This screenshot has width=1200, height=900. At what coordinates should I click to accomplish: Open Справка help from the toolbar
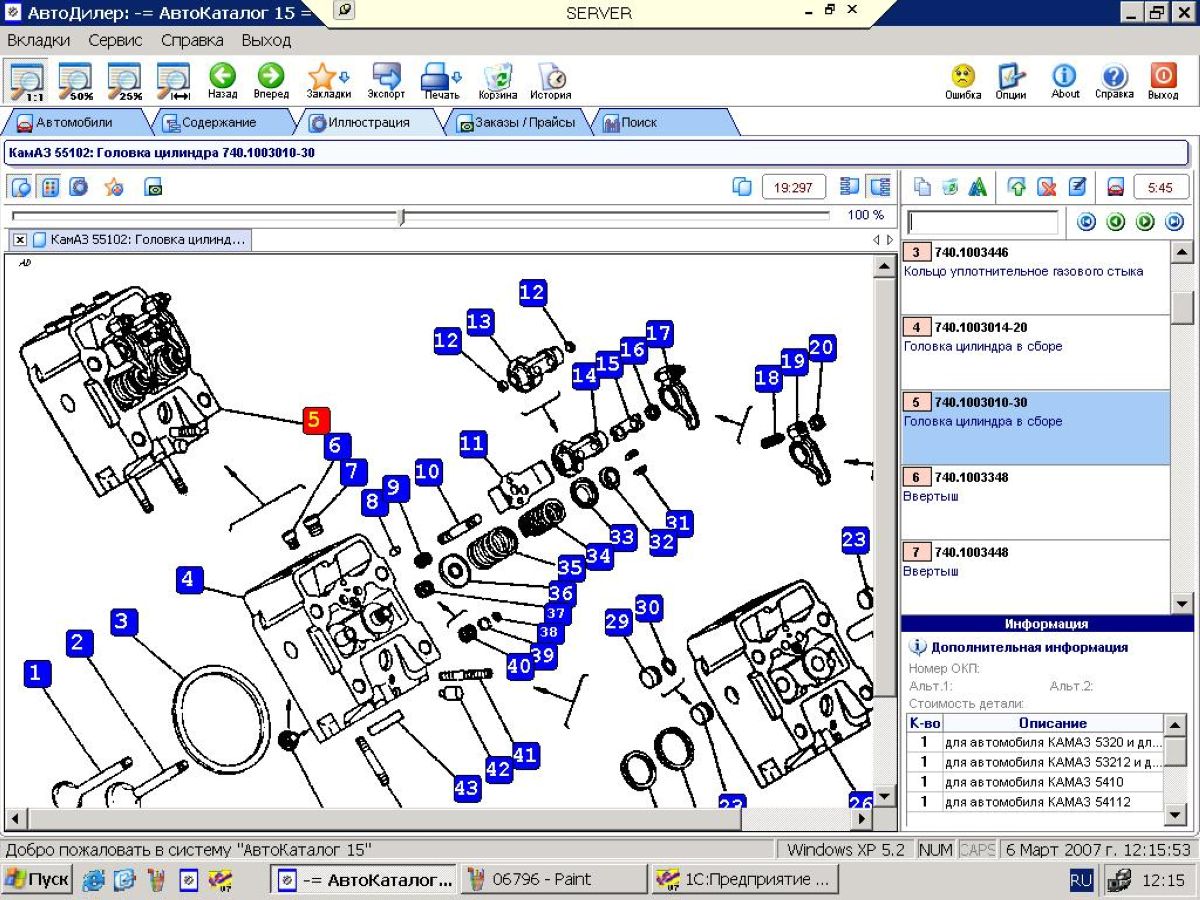(x=1114, y=81)
